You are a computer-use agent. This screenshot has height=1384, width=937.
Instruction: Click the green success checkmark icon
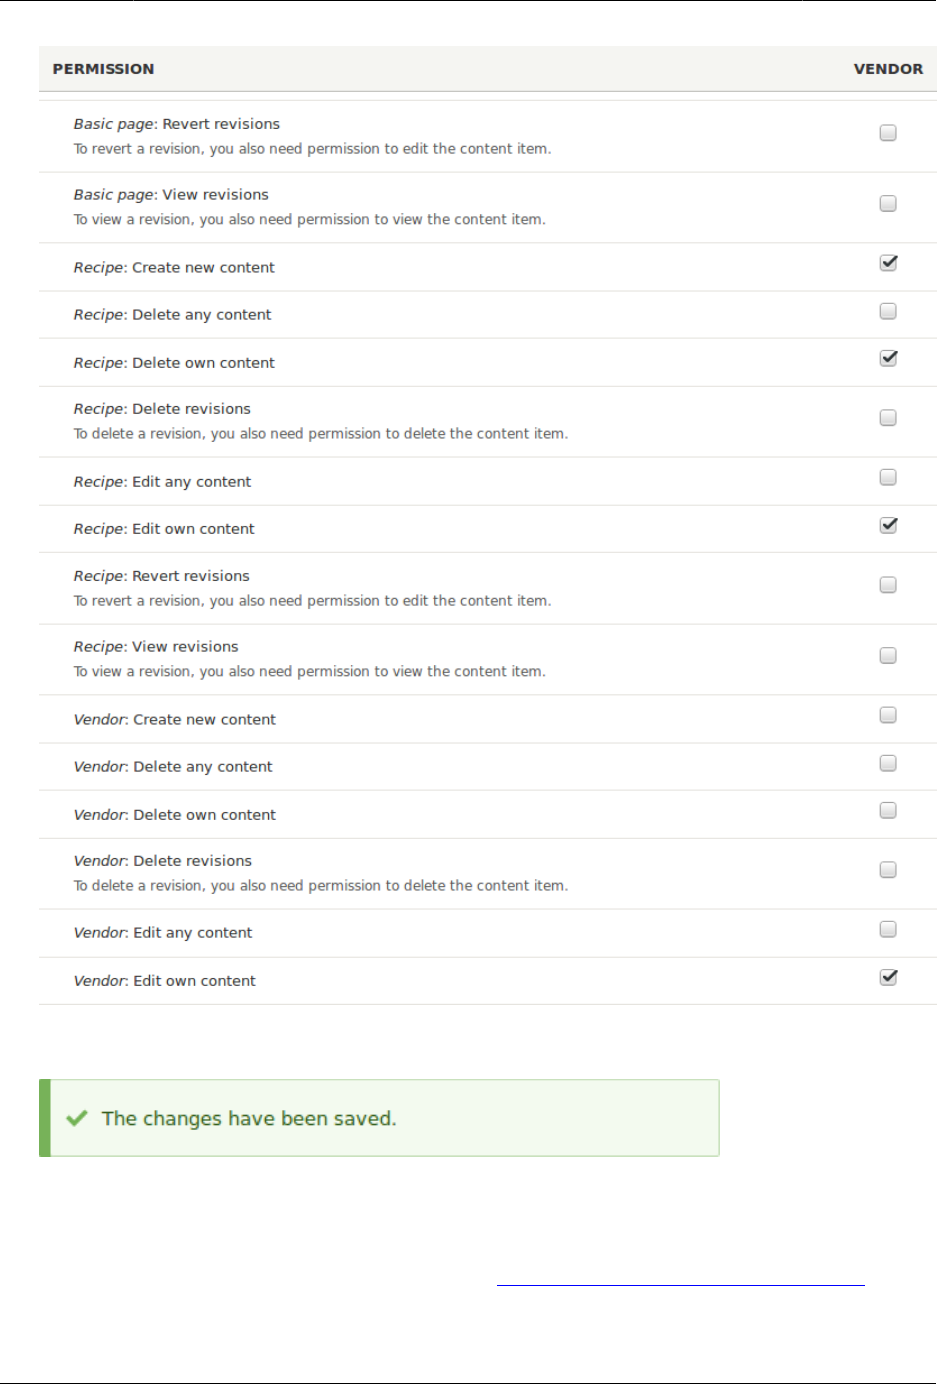click(77, 1118)
